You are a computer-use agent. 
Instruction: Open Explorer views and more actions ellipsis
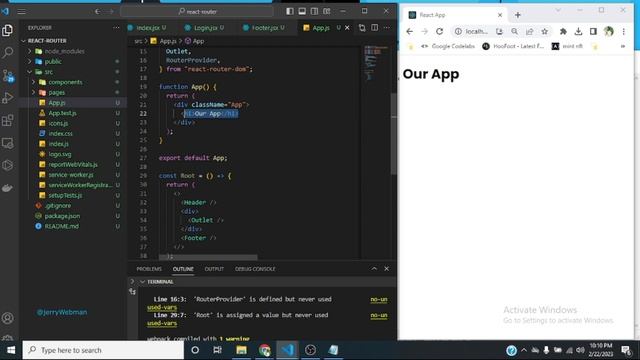116,27
